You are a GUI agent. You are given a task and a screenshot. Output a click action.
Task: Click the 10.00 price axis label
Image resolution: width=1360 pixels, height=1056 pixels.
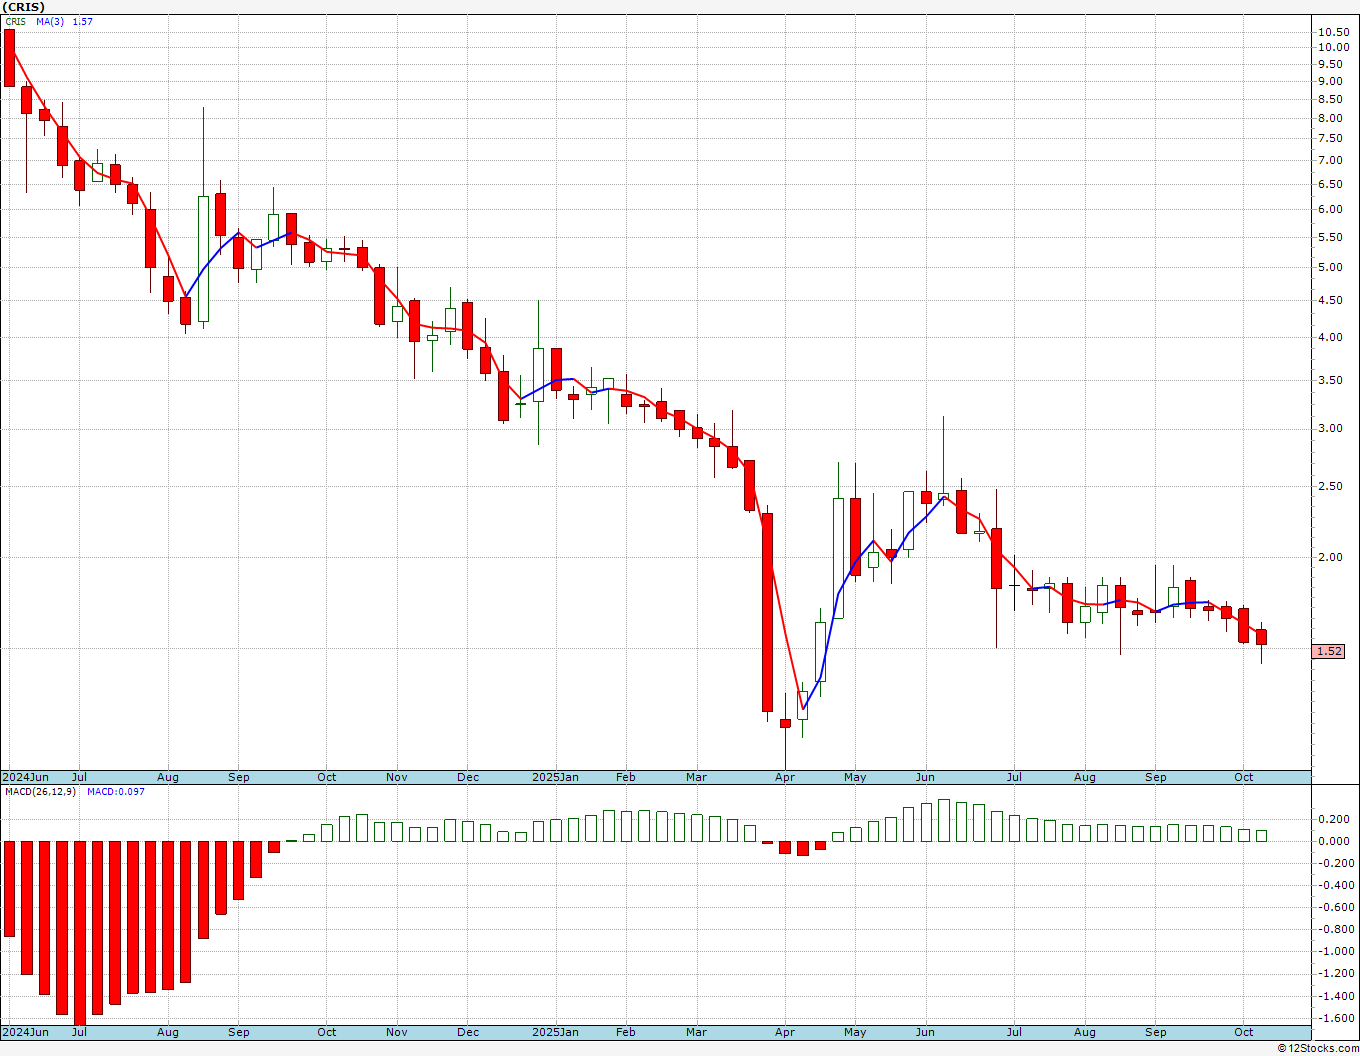1332,47
